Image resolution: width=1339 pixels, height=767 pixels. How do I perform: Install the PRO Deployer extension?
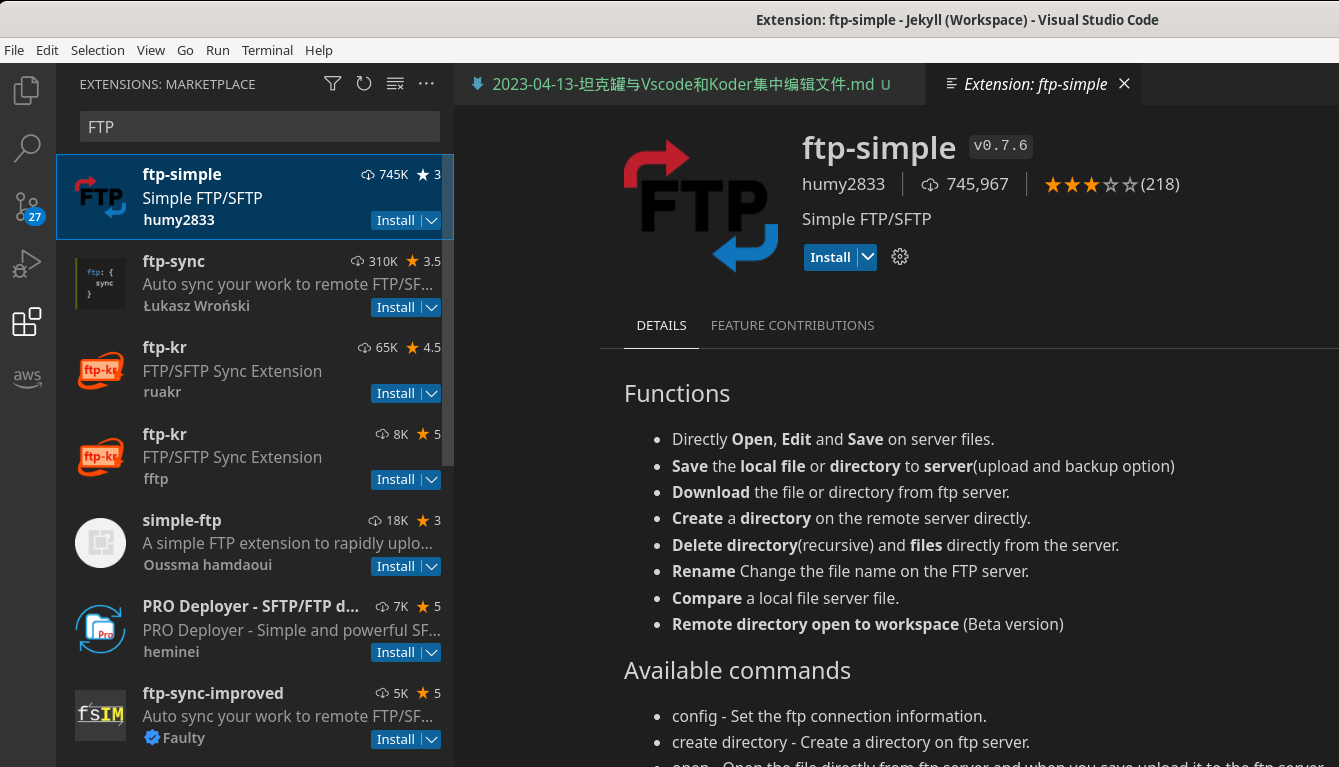coord(396,652)
